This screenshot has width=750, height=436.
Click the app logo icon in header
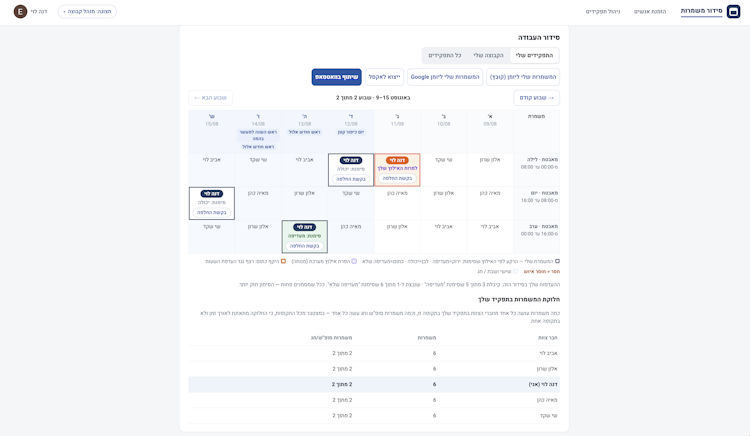pos(733,11)
